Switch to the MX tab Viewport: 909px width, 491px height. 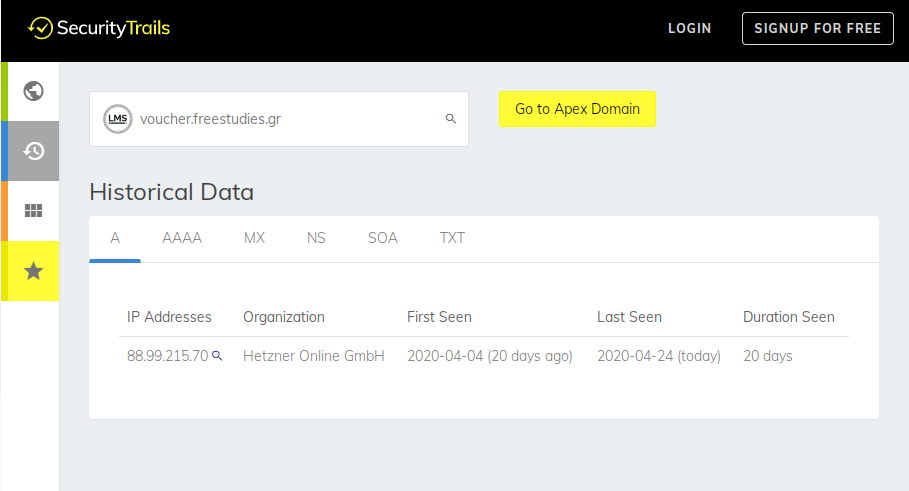pos(254,238)
